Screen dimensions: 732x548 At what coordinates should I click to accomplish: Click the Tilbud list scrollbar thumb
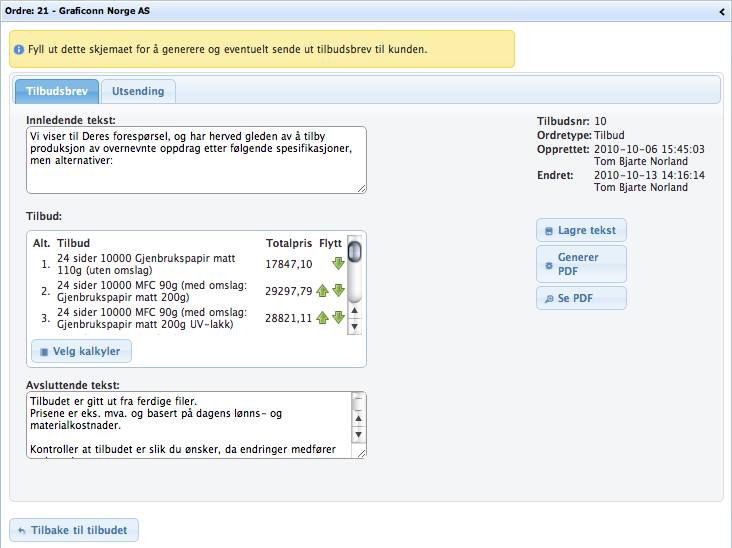click(x=354, y=250)
